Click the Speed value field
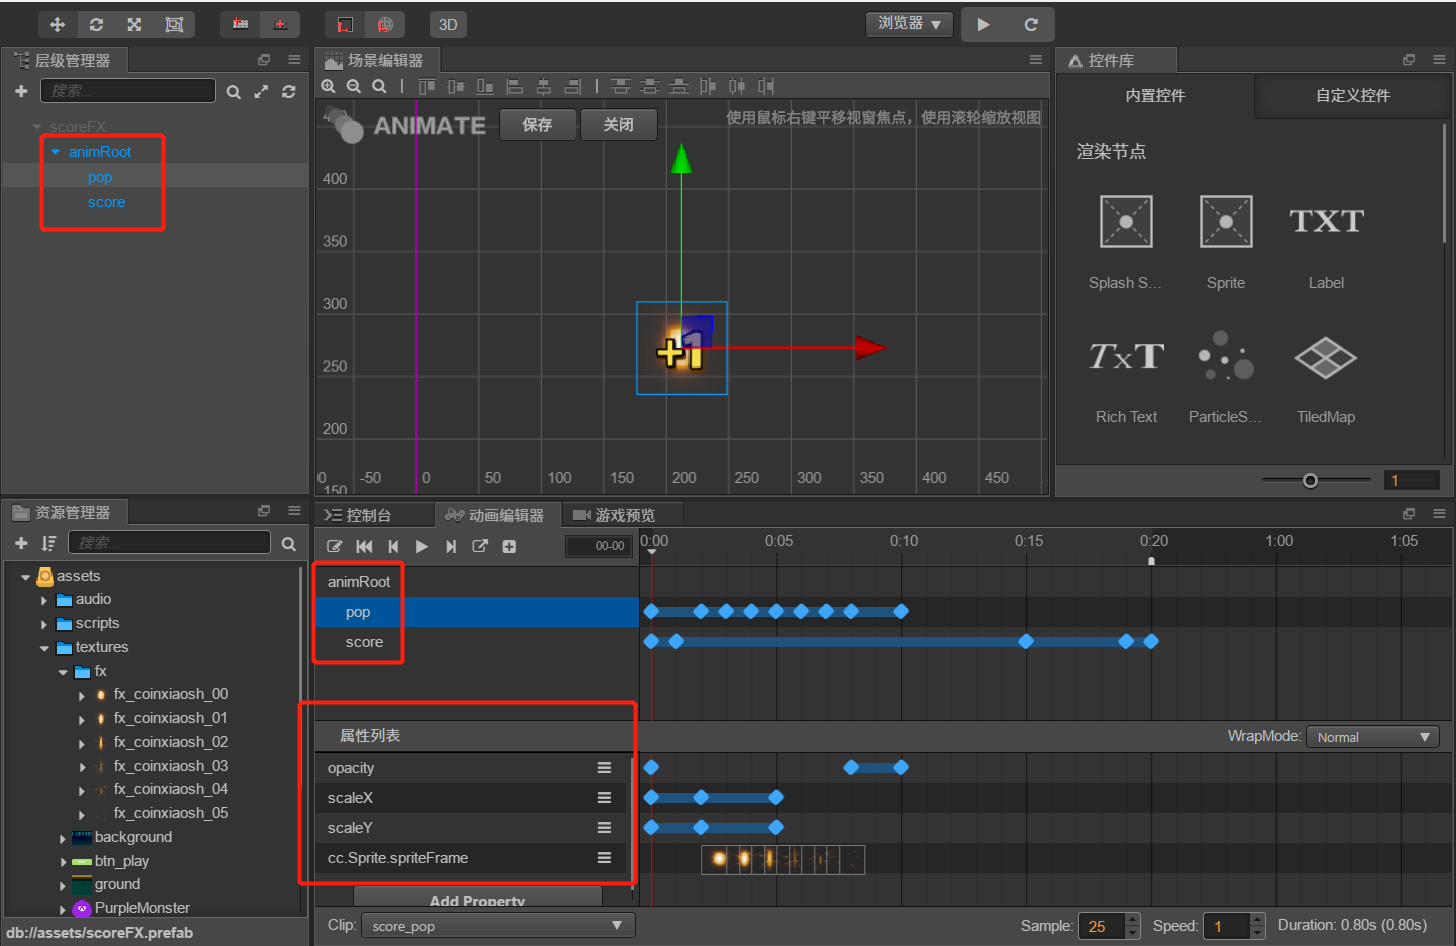The height and width of the screenshot is (946, 1456). click(x=1226, y=926)
